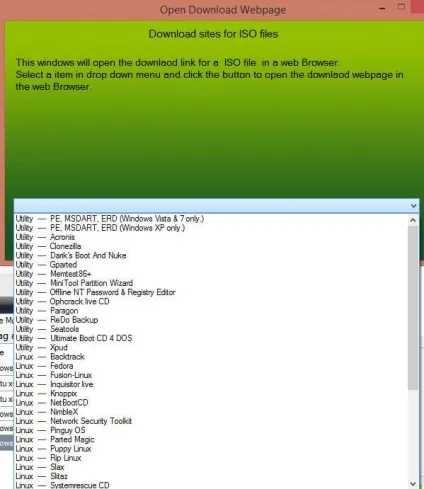The height and width of the screenshot is (489, 424).
Task: Select ReDo Backup item
Action: (x=211, y=320)
